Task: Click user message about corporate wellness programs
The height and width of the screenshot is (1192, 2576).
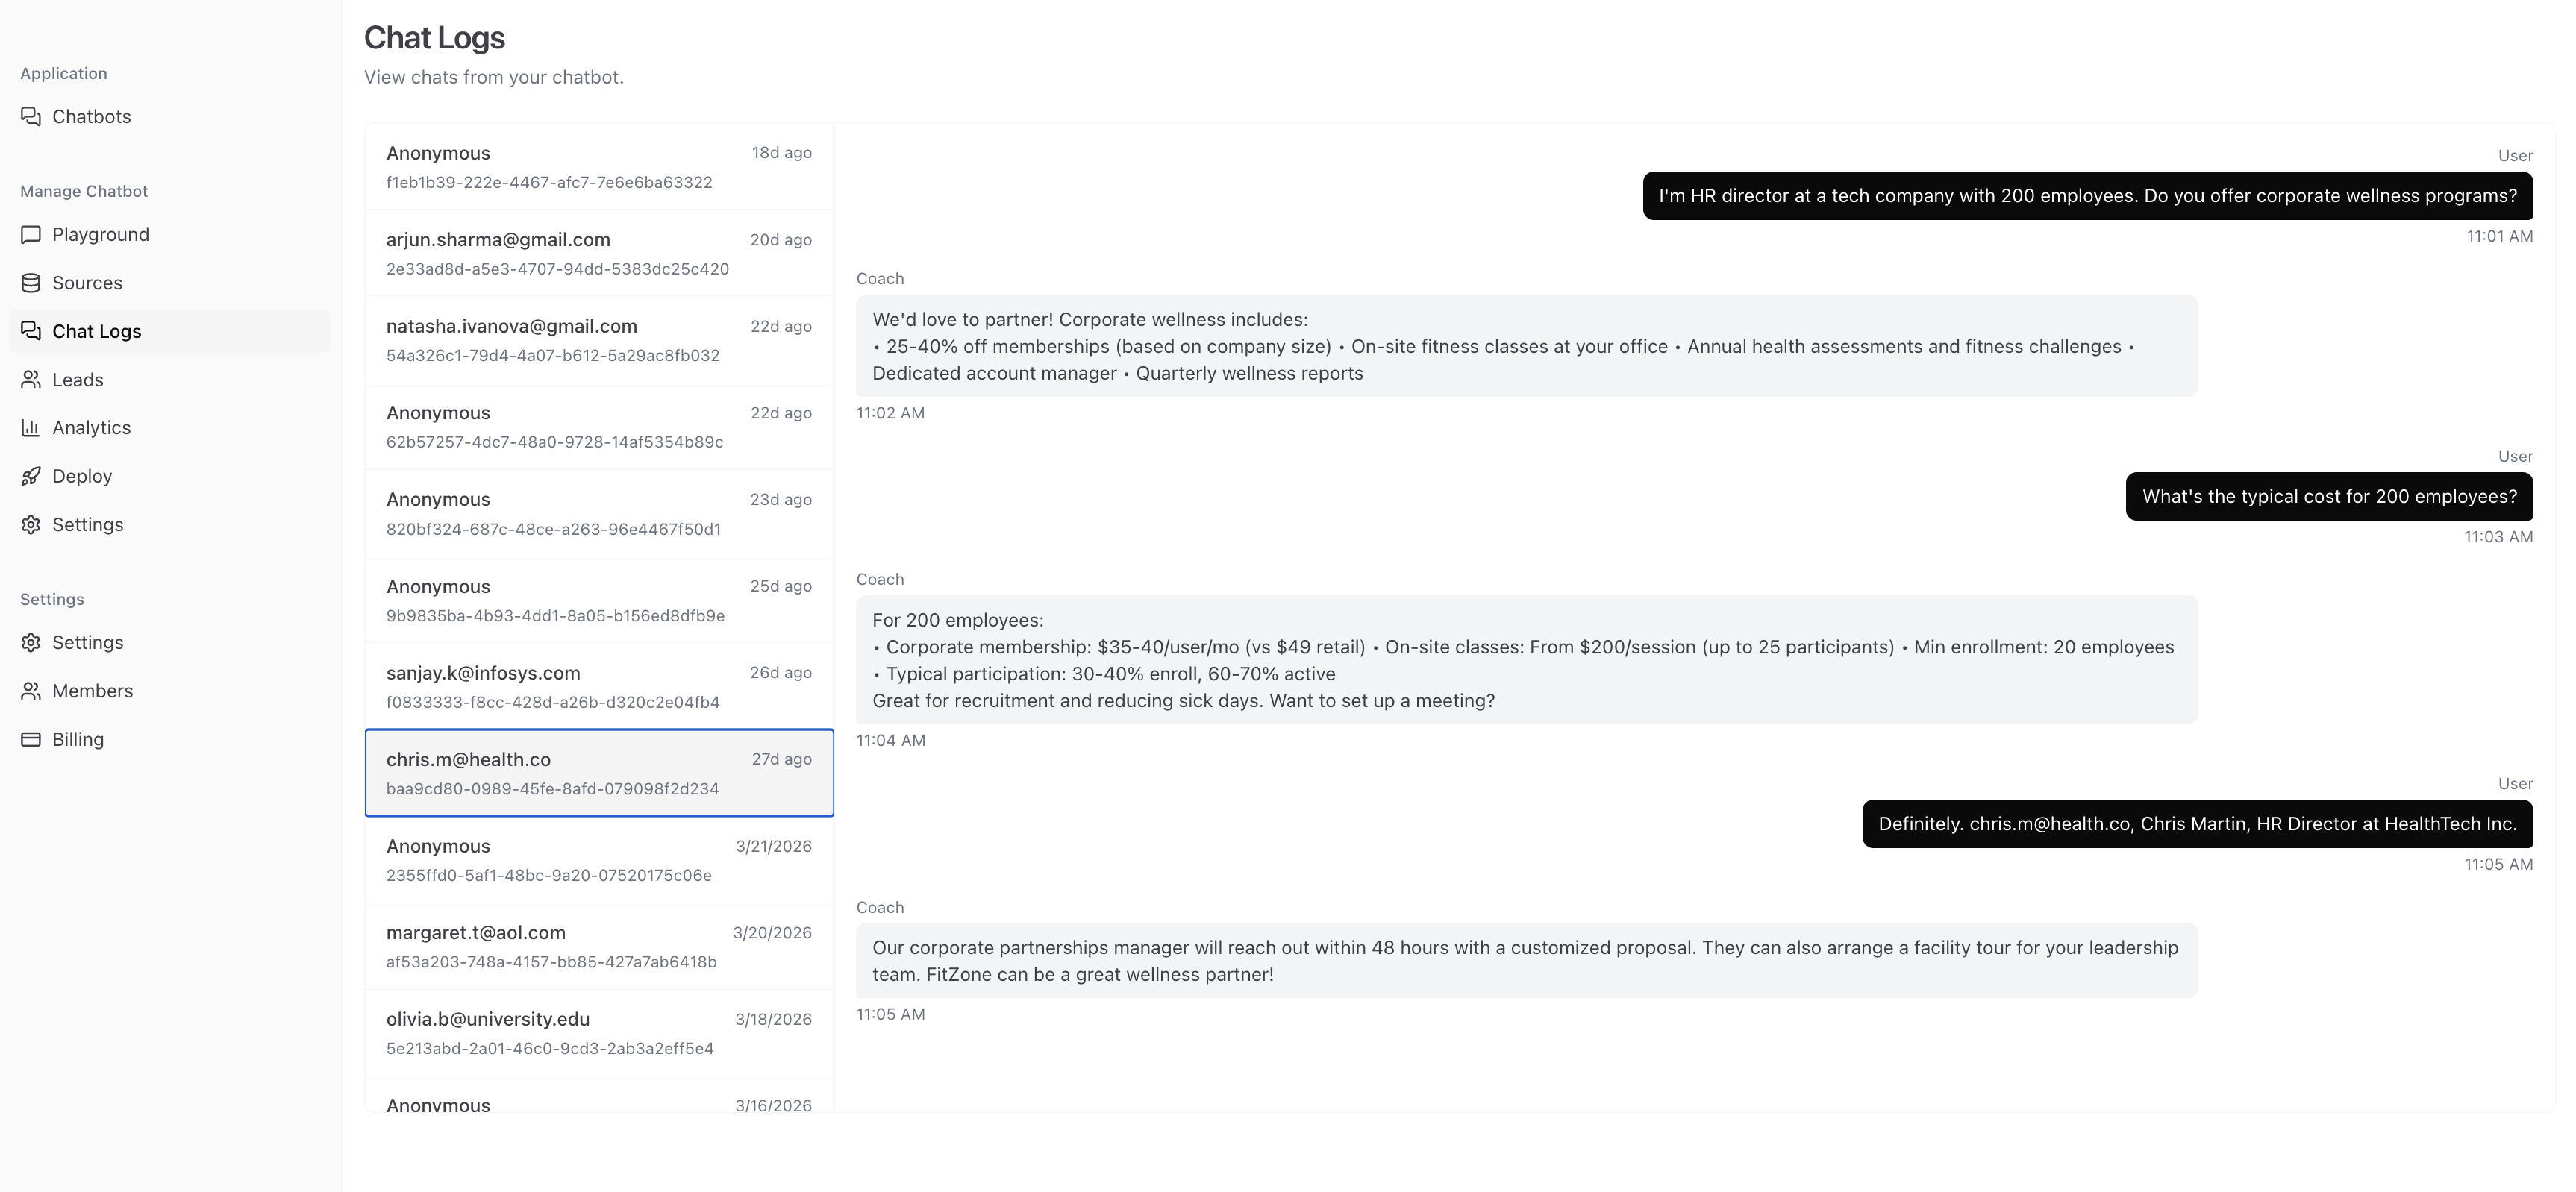Action: tap(2087, 196)
